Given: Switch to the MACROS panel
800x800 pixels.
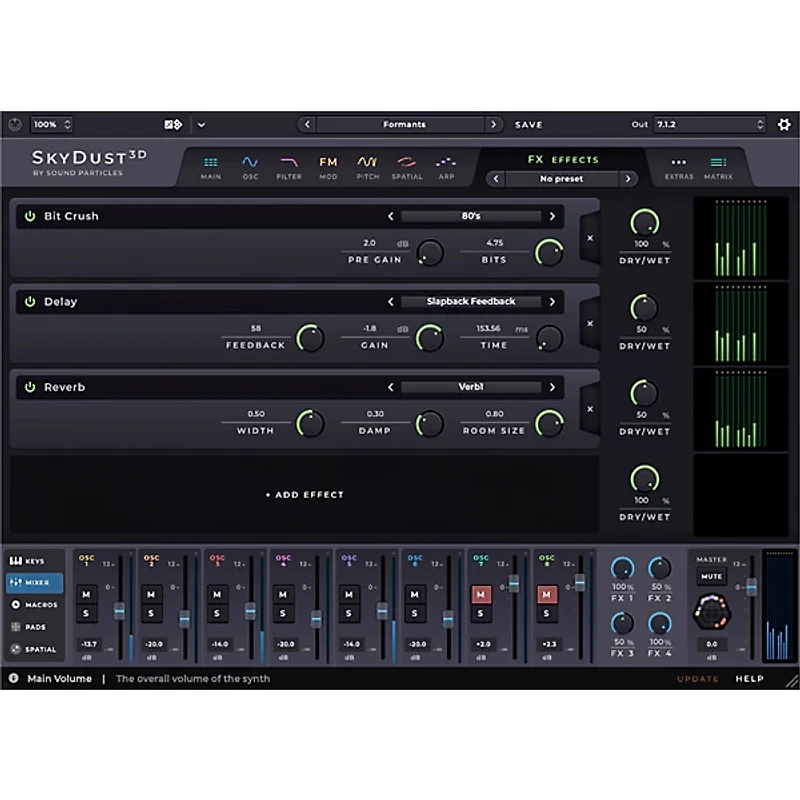Looking at the screenshot, I should (x=30, y=604).
